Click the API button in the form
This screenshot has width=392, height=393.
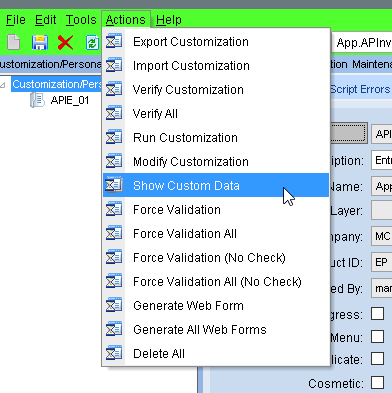[382, 134]
